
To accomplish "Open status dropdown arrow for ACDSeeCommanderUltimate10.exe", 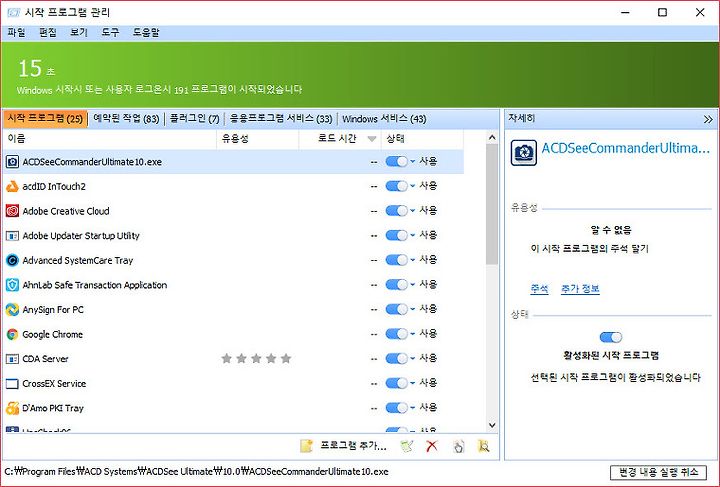I will 412,162.
